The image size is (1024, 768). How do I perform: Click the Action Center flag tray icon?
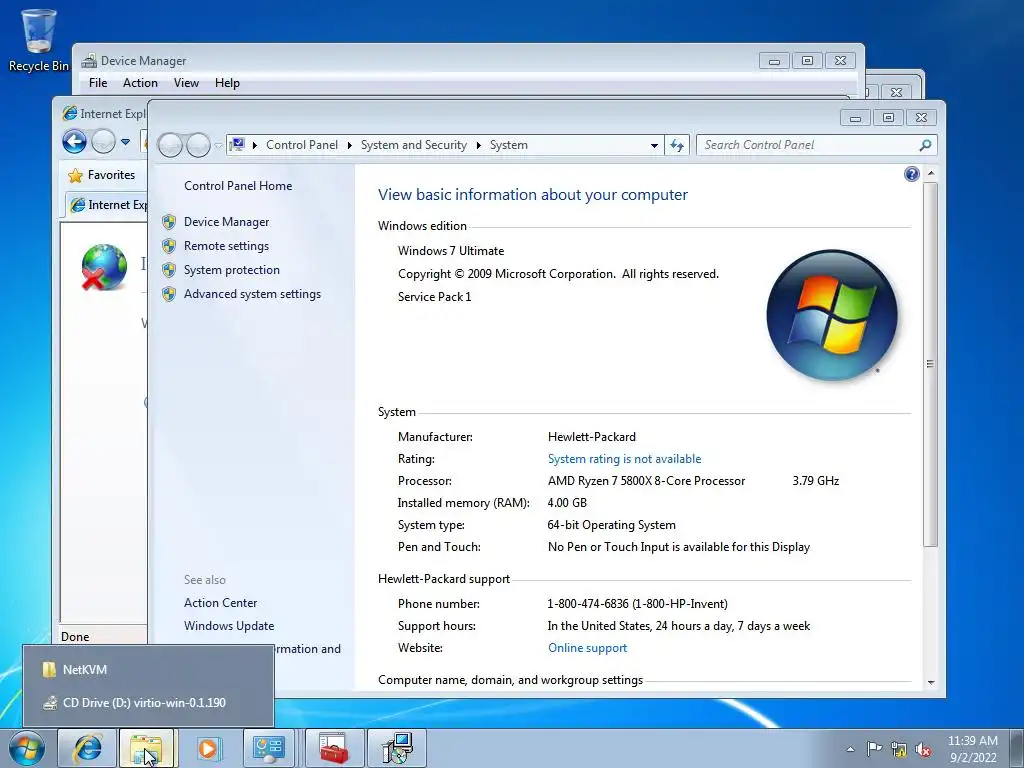(x=874, y=749)
